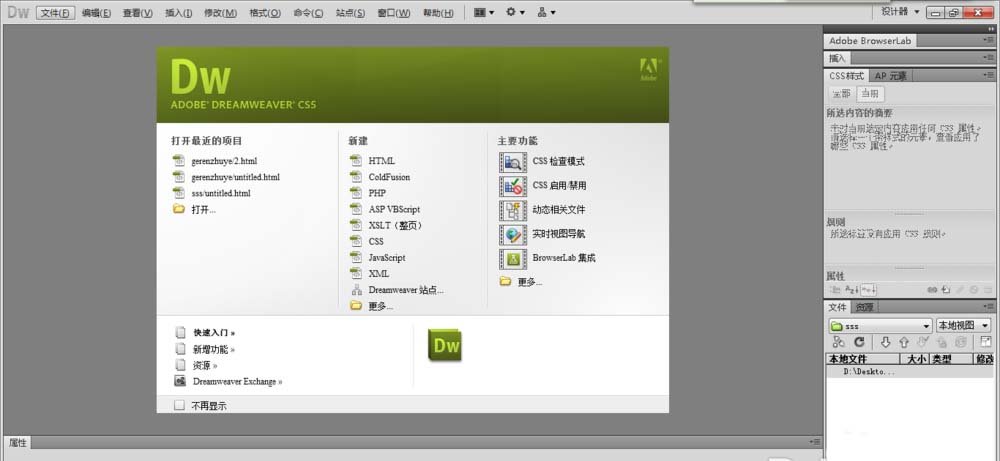Image resolution: width=1000 pixels, height=461 pixels.
Task: Create a new ASP VBScript document
Action: 394,209
